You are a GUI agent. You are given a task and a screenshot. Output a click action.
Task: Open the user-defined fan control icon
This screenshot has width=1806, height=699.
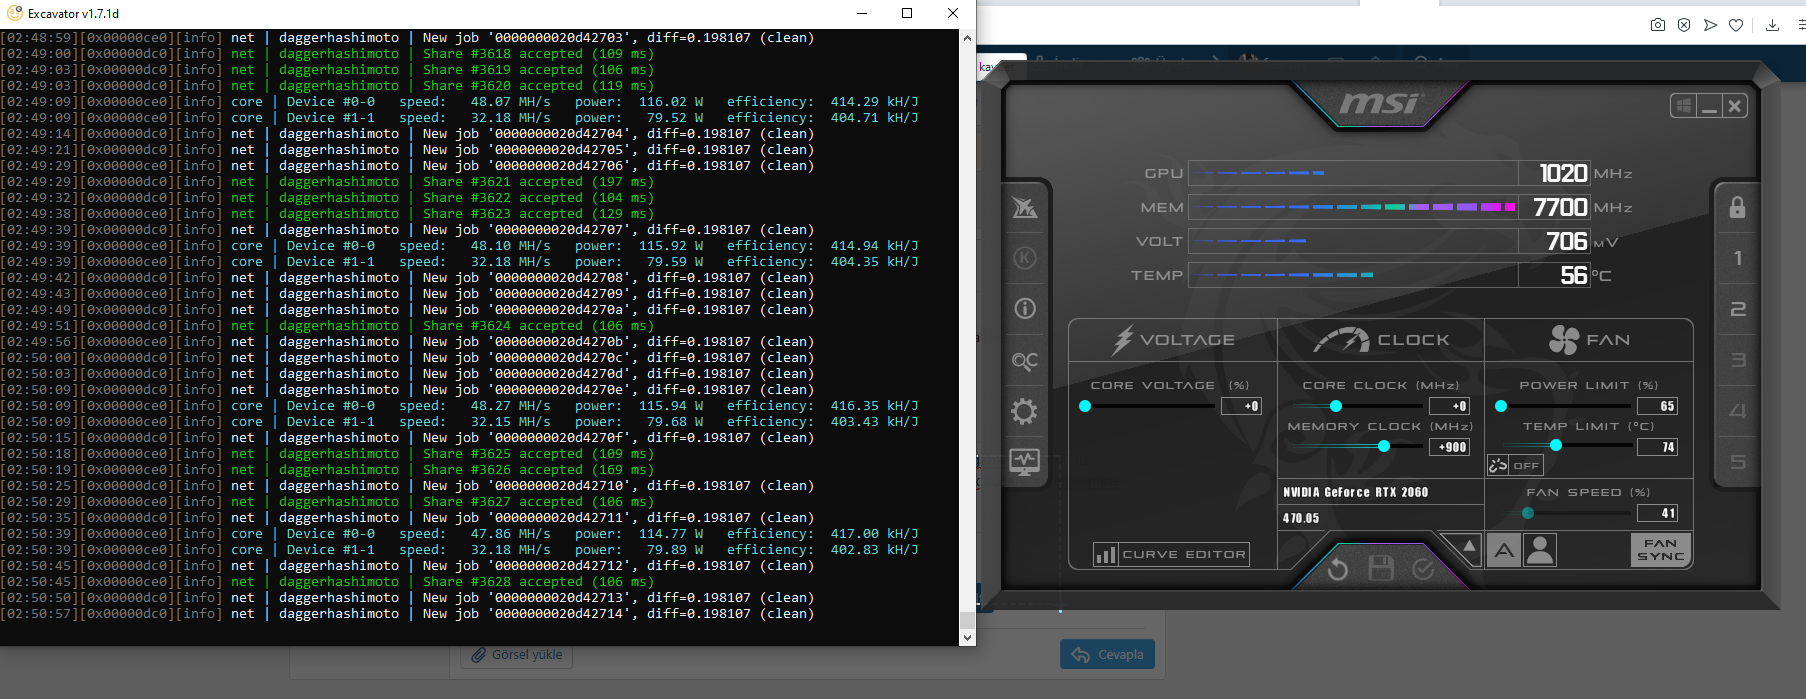coord(1540,550)
